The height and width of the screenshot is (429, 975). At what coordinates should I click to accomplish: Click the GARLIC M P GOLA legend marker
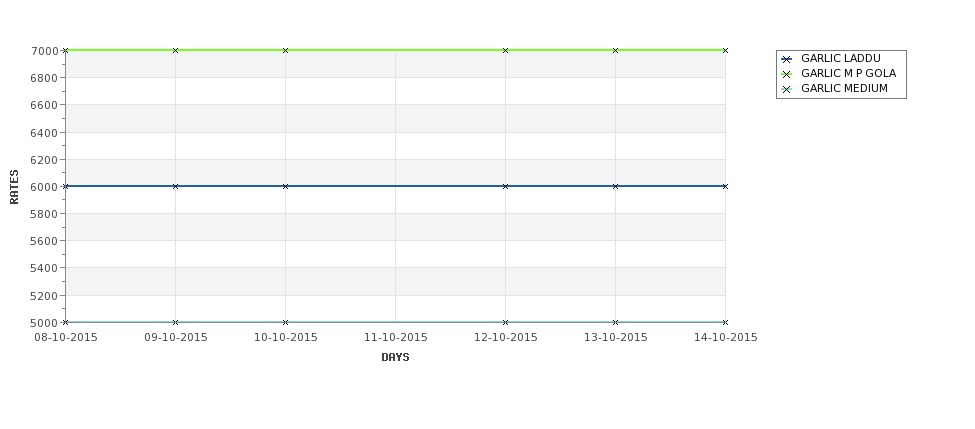coord(786,74)
